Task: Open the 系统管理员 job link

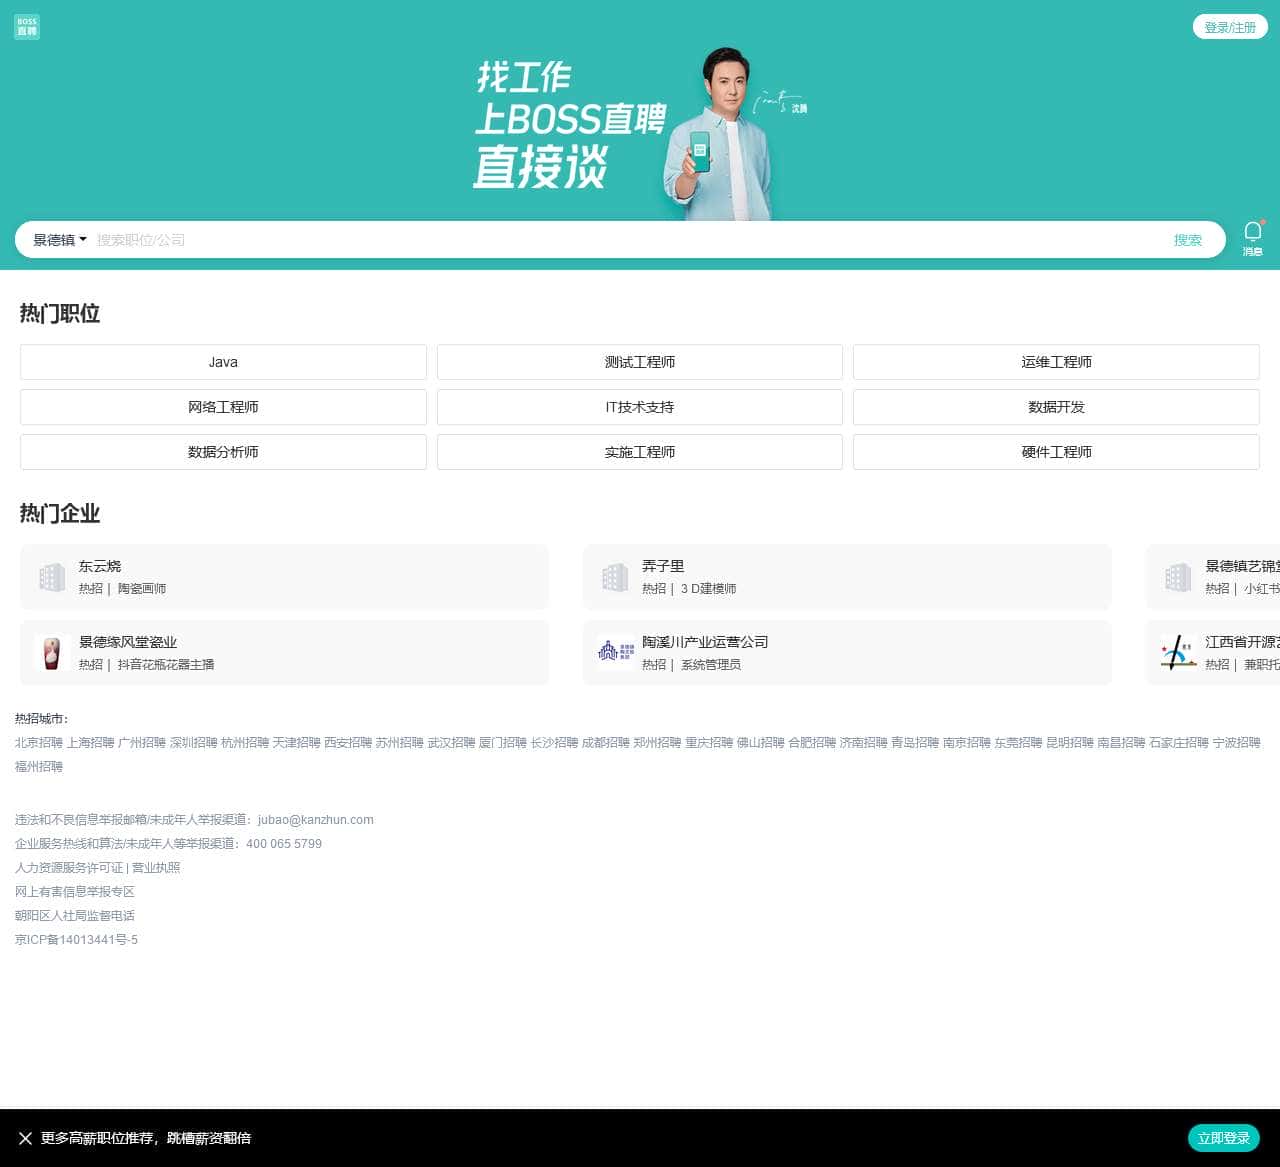Action: click(x=711, y=665)
